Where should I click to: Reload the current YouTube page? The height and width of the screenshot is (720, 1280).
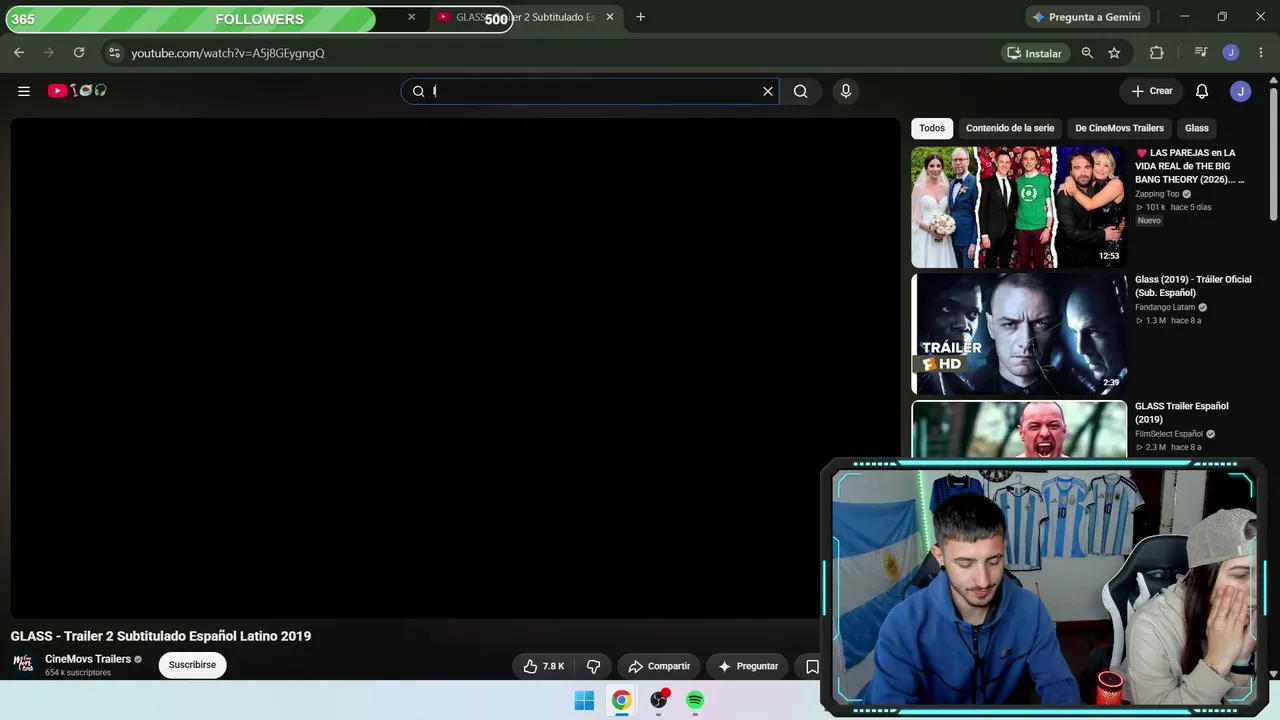[79, 53]
